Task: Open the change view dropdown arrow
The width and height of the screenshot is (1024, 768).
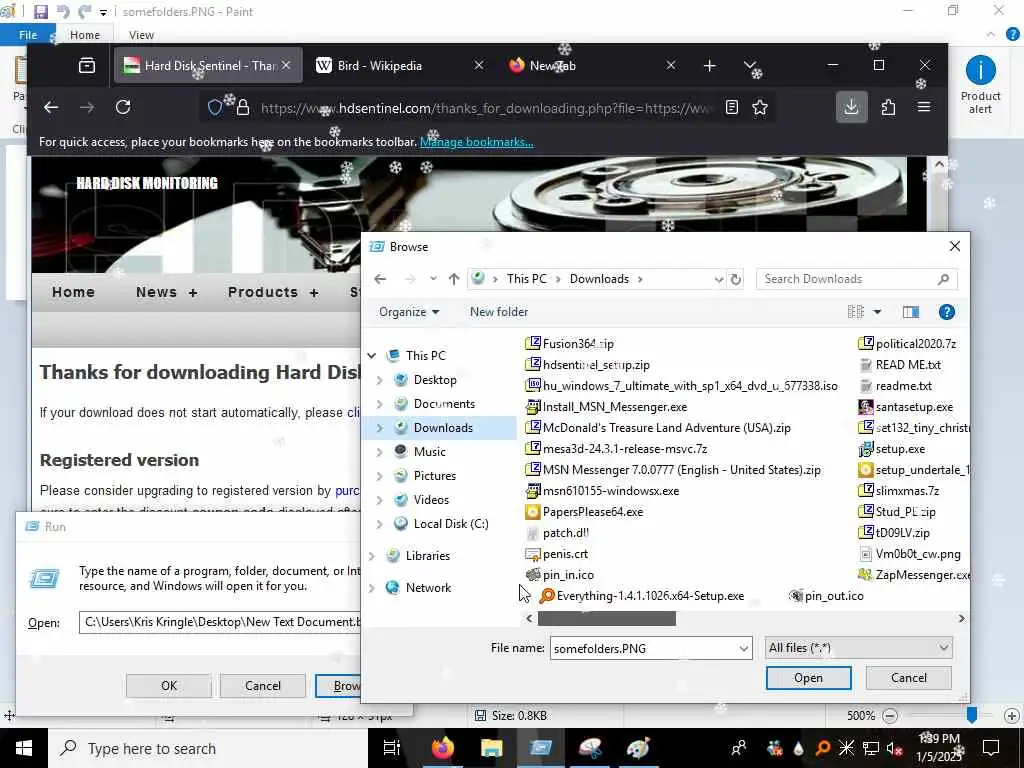Action: (x=877, y=312)
